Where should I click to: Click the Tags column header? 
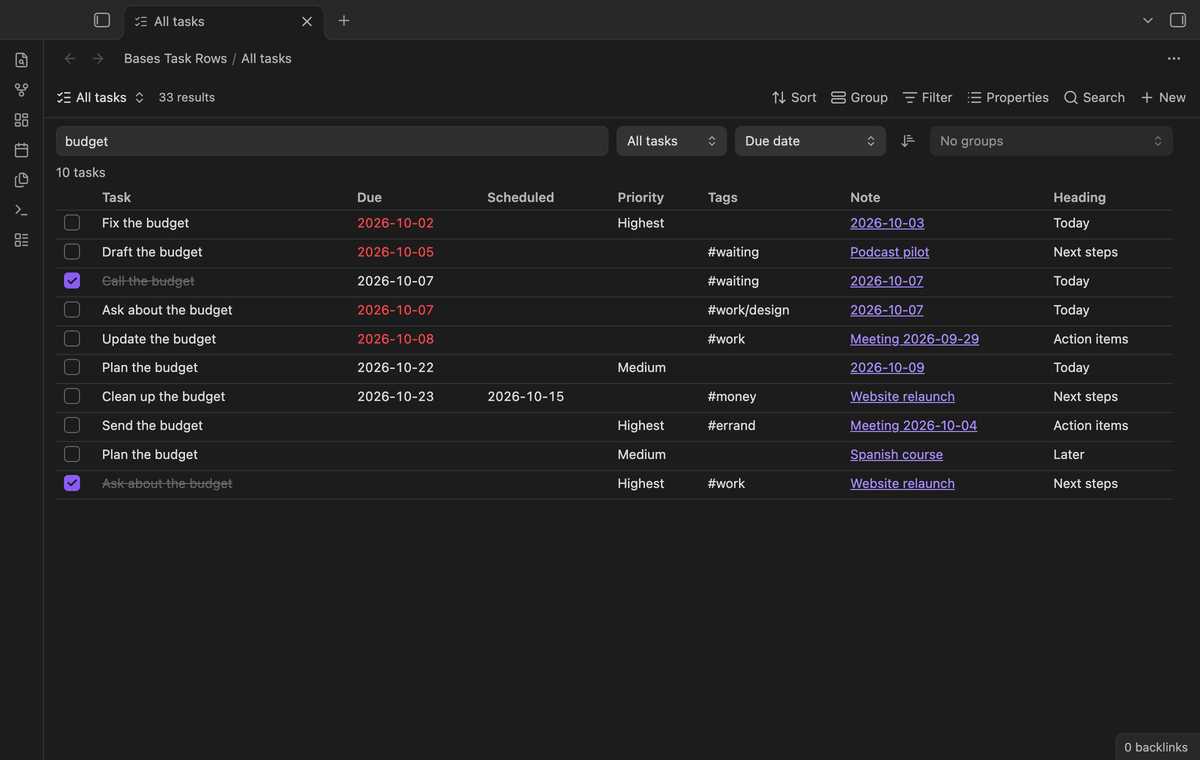point(722,197)
